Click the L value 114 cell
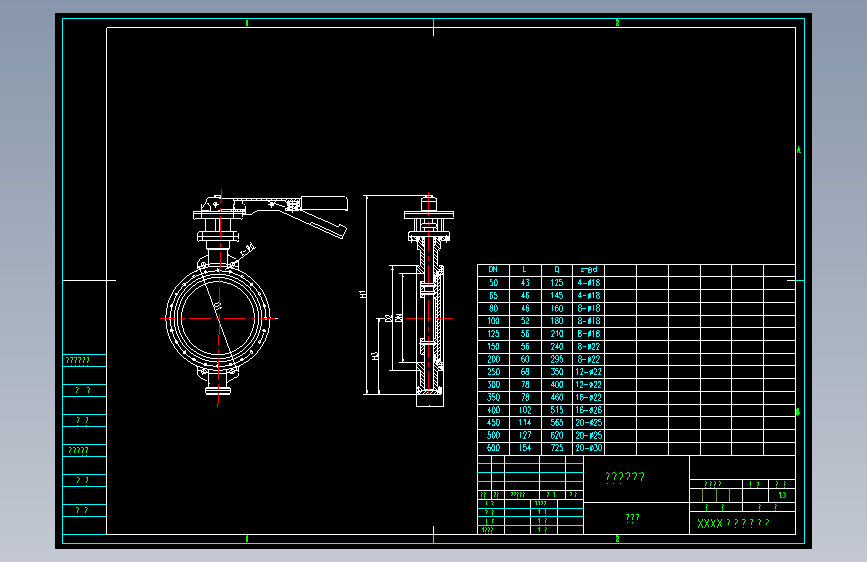Viewport: 867px width, 562px height. pos(525,423)
